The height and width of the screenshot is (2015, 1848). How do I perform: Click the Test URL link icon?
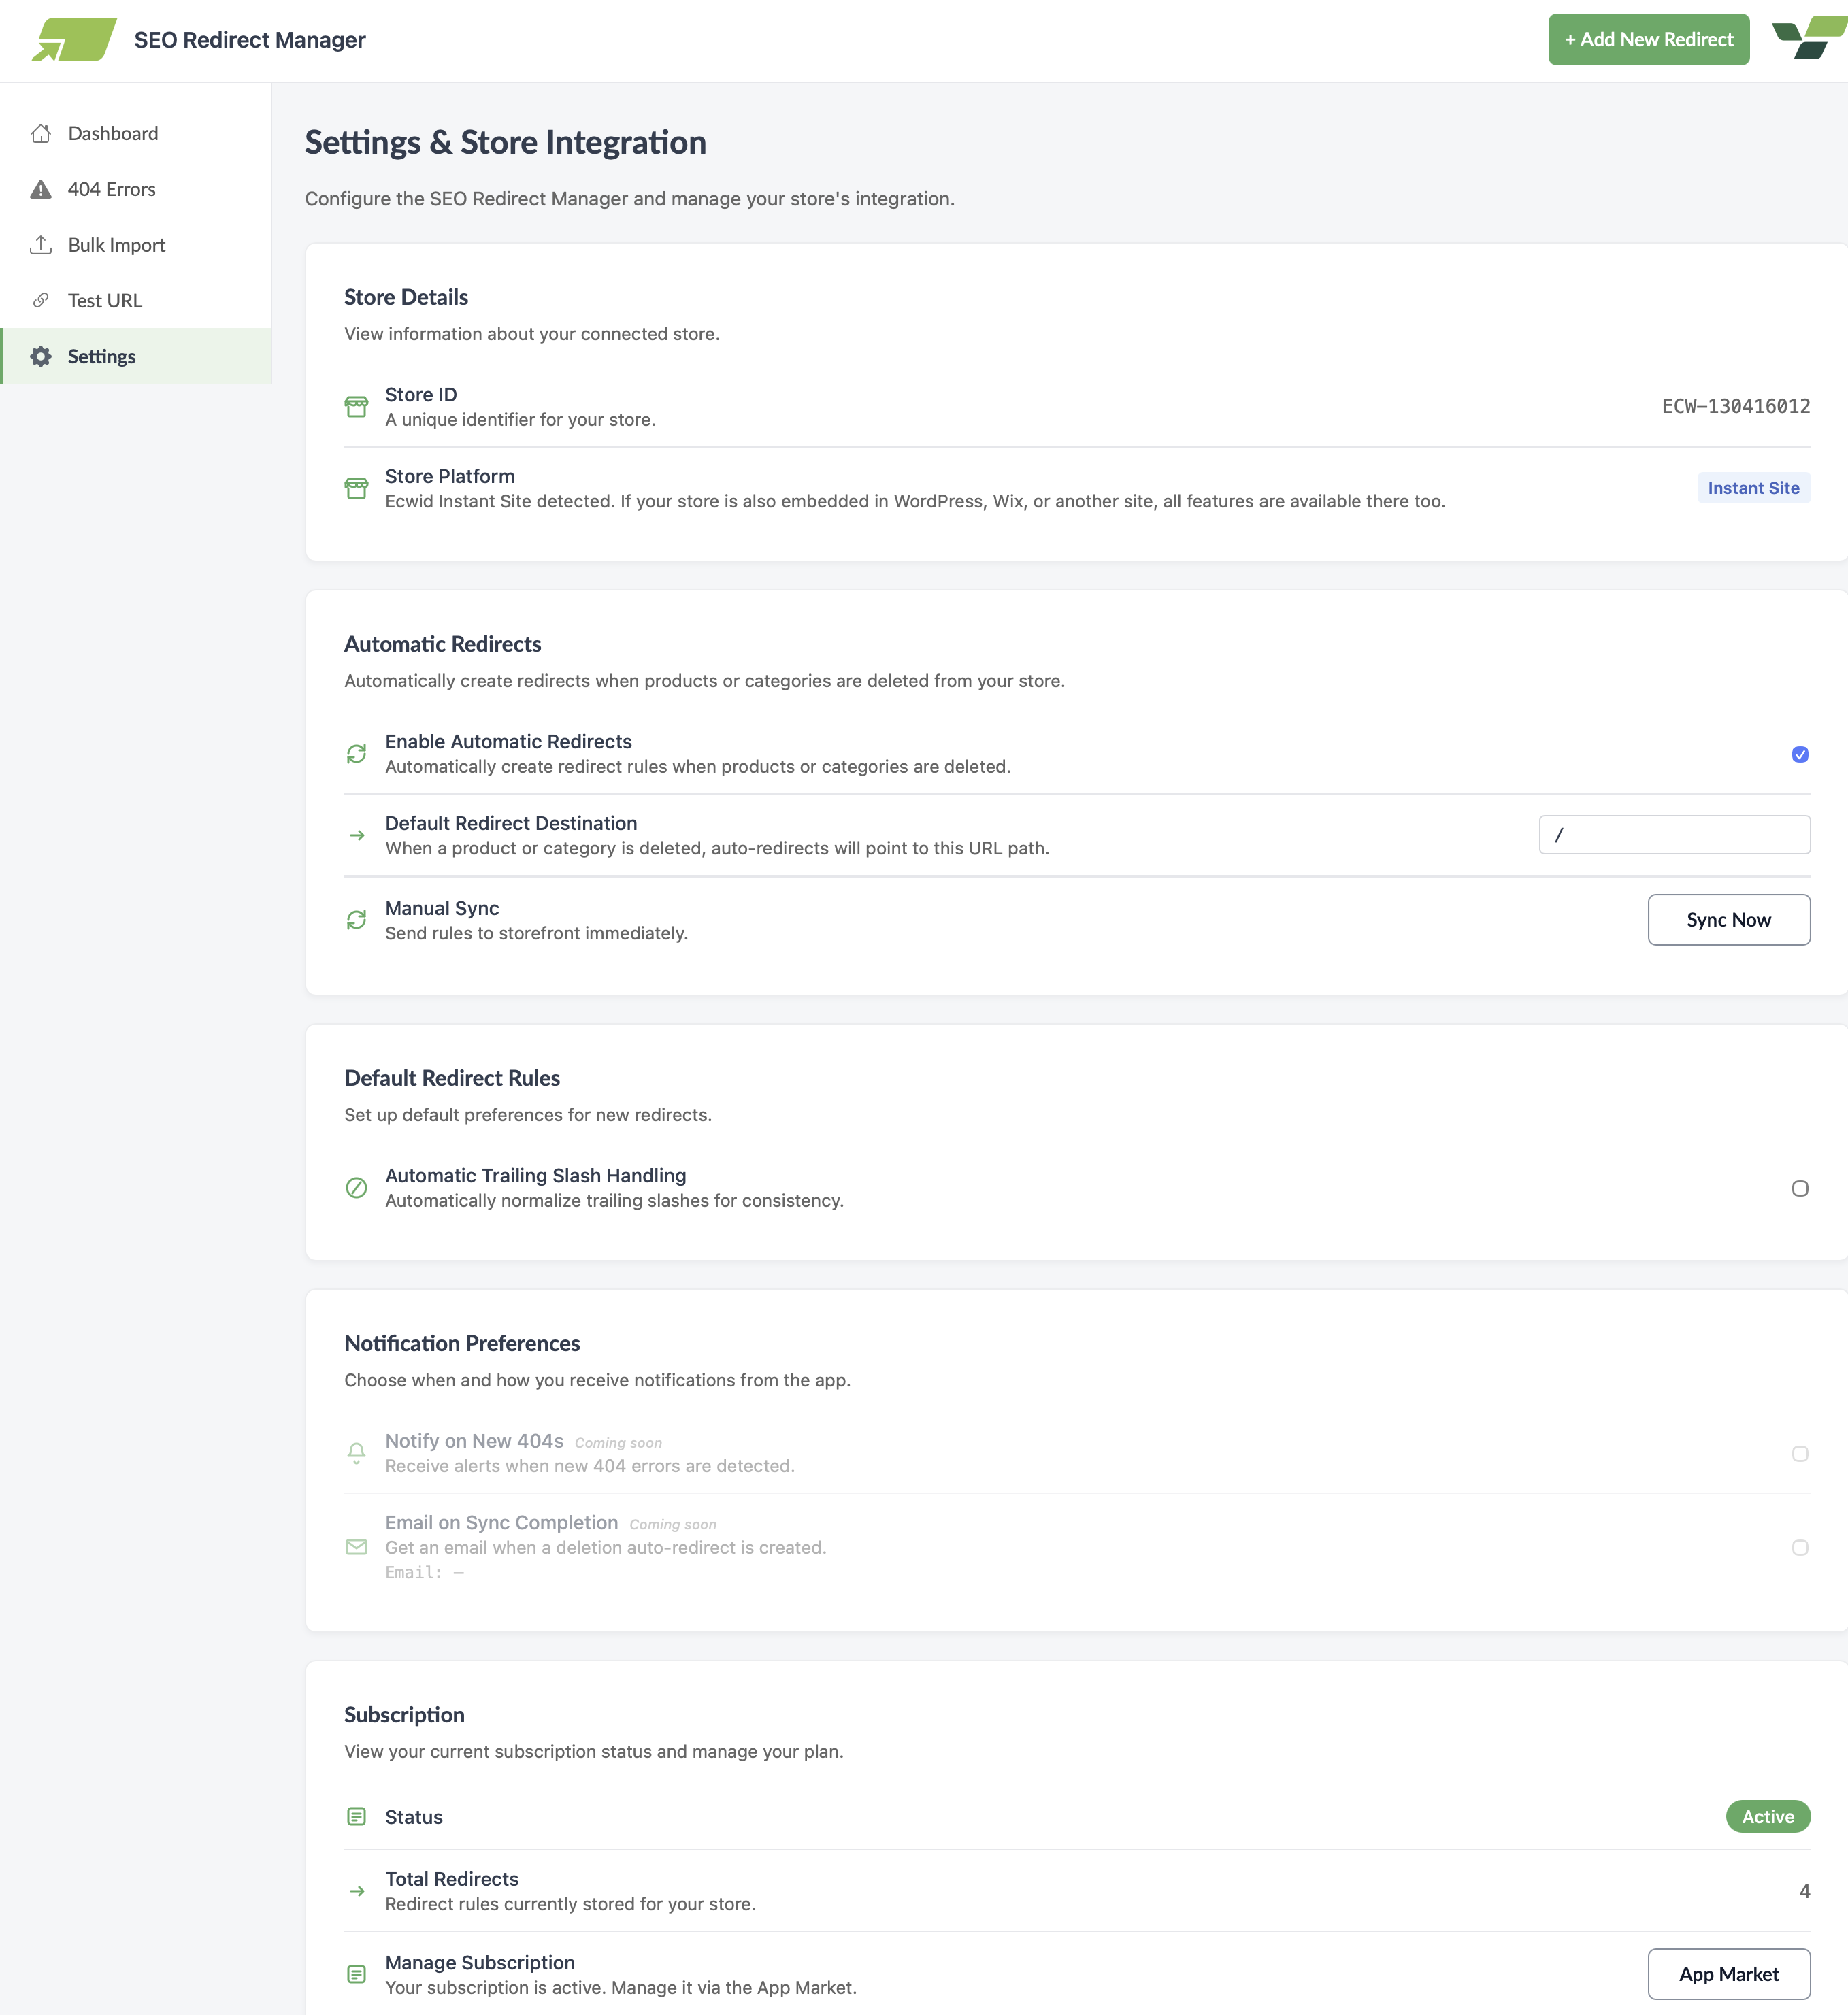pyautogui.click(x=41, y=301)
